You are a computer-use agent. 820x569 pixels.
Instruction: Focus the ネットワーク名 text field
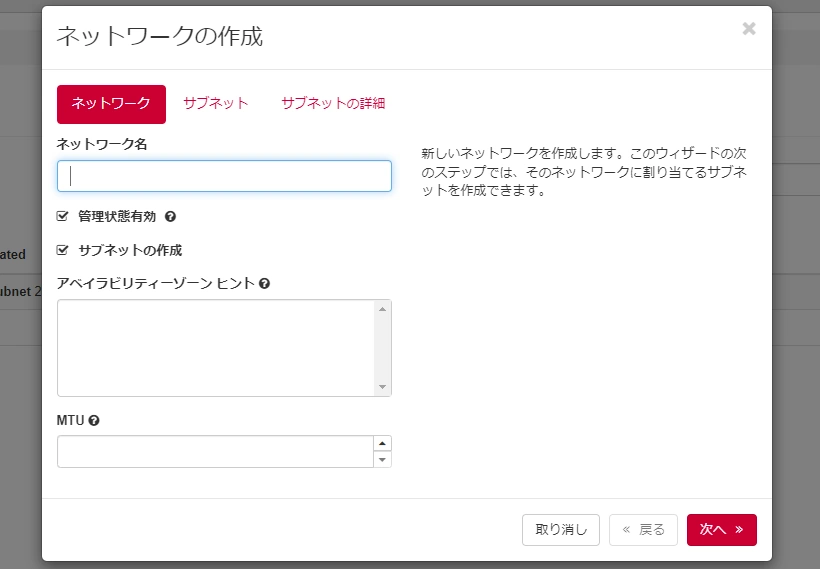tap(224, 176)
